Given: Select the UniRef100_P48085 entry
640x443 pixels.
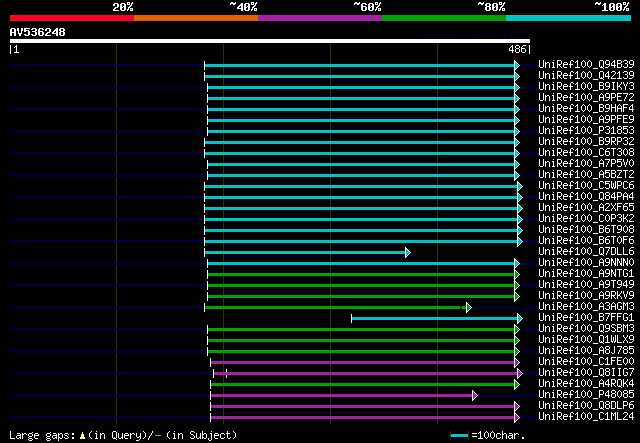Looking at the screenshot, I should [586, 395].
